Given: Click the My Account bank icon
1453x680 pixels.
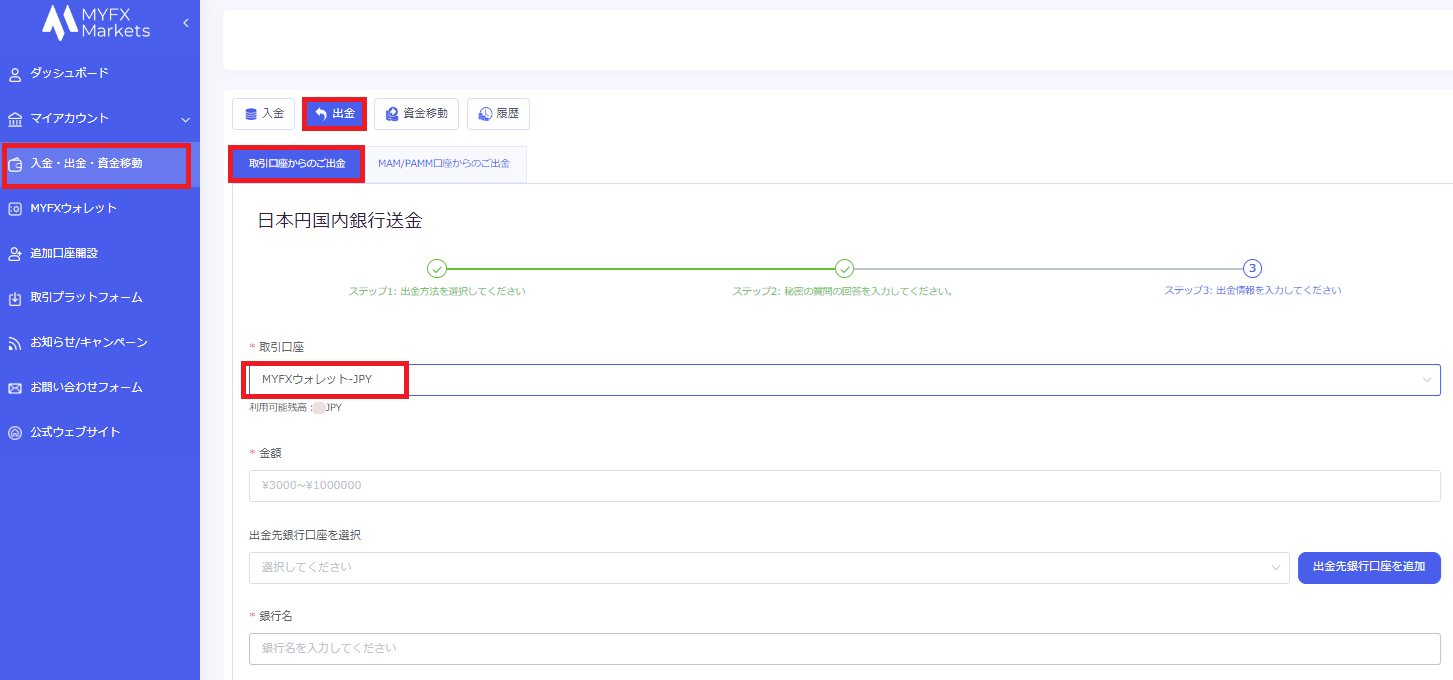Looking at the screenshot, I should (15, 119).
